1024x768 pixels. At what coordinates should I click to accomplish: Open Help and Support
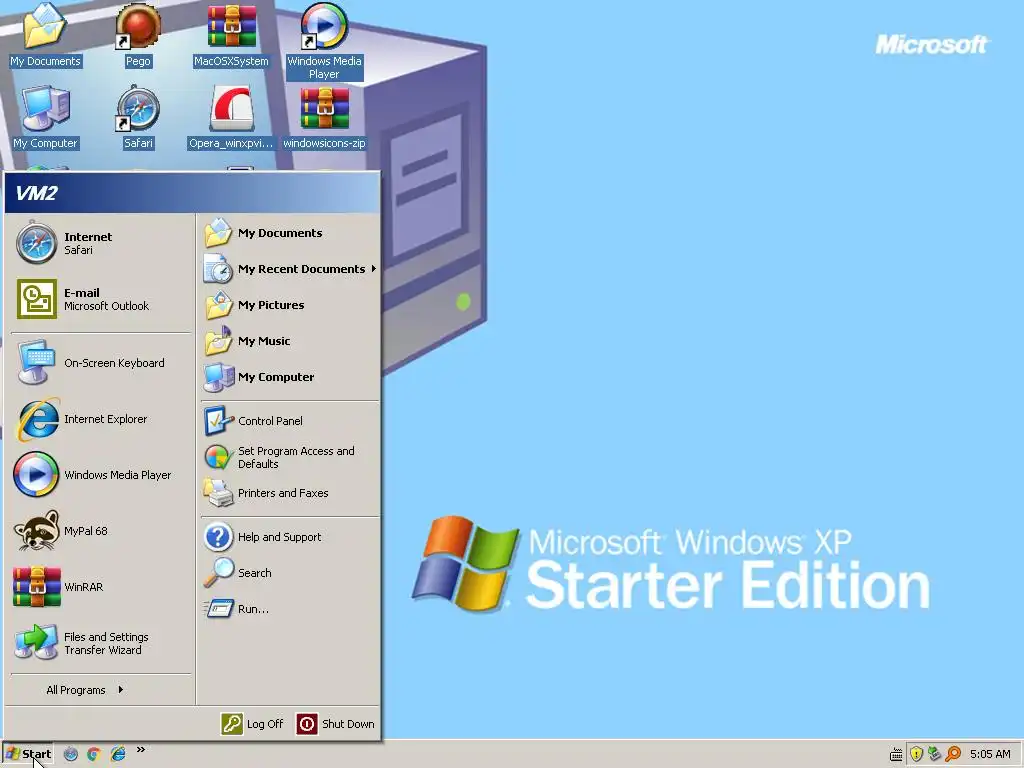289,537
